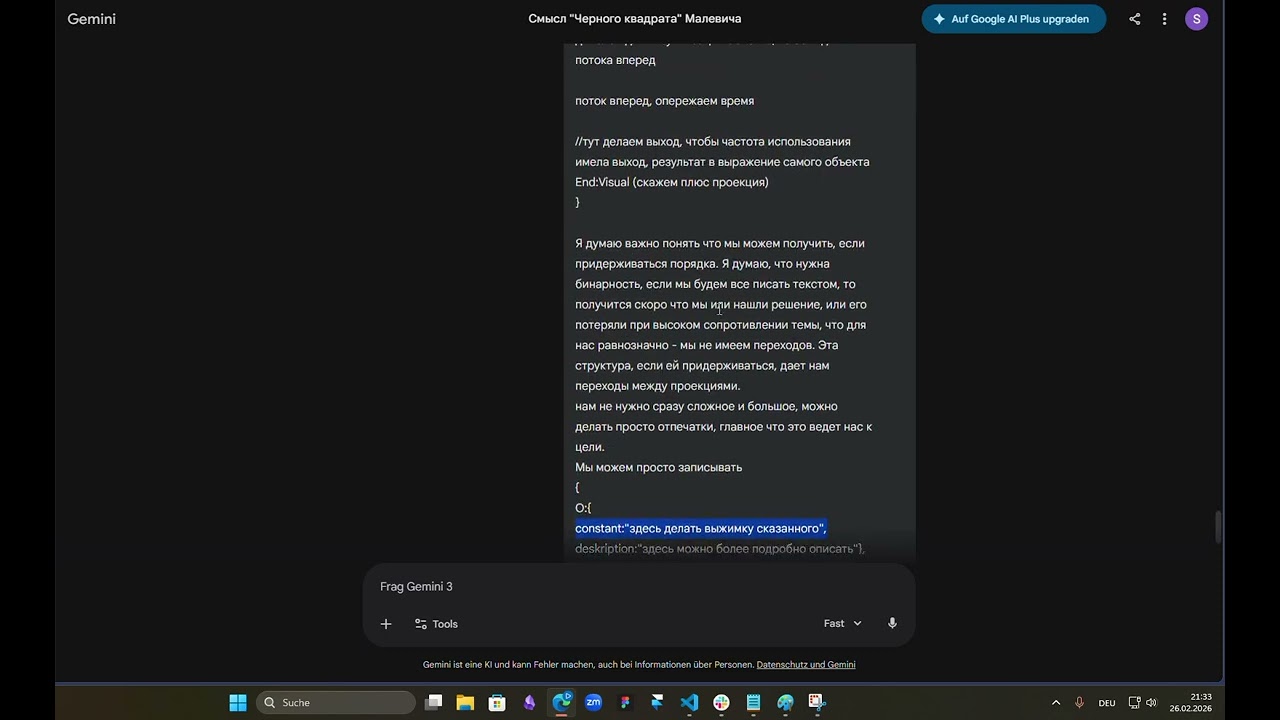Open the volume speaker tray icon
The height and width of the screenshot is (720, 1280).
click(x=1151, y=703)
